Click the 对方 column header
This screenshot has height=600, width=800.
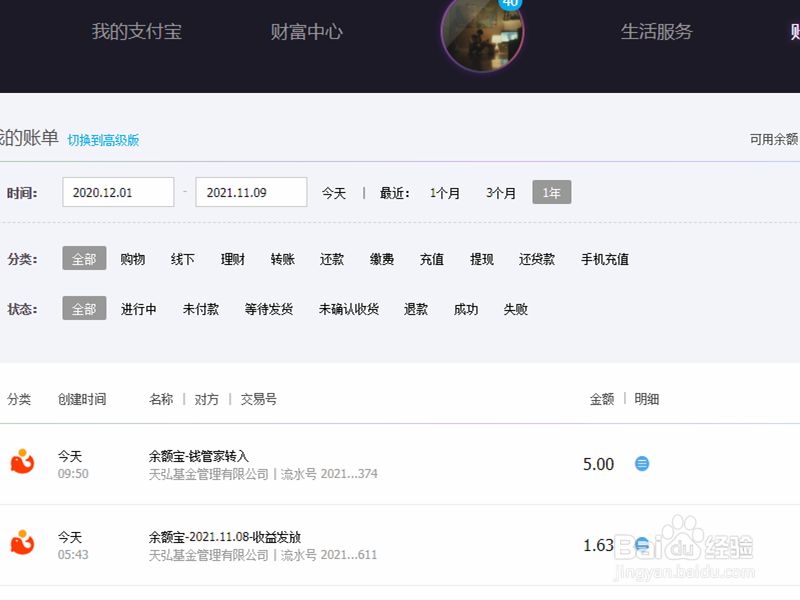(206, 399)
